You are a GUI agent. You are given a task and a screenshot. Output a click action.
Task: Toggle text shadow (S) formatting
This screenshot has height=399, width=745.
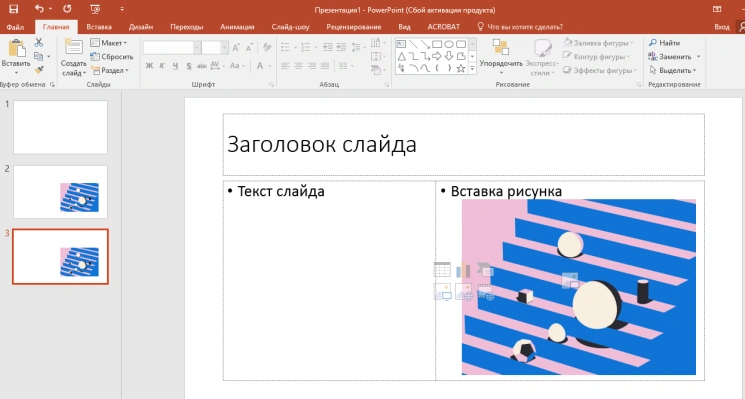[189, 66]
